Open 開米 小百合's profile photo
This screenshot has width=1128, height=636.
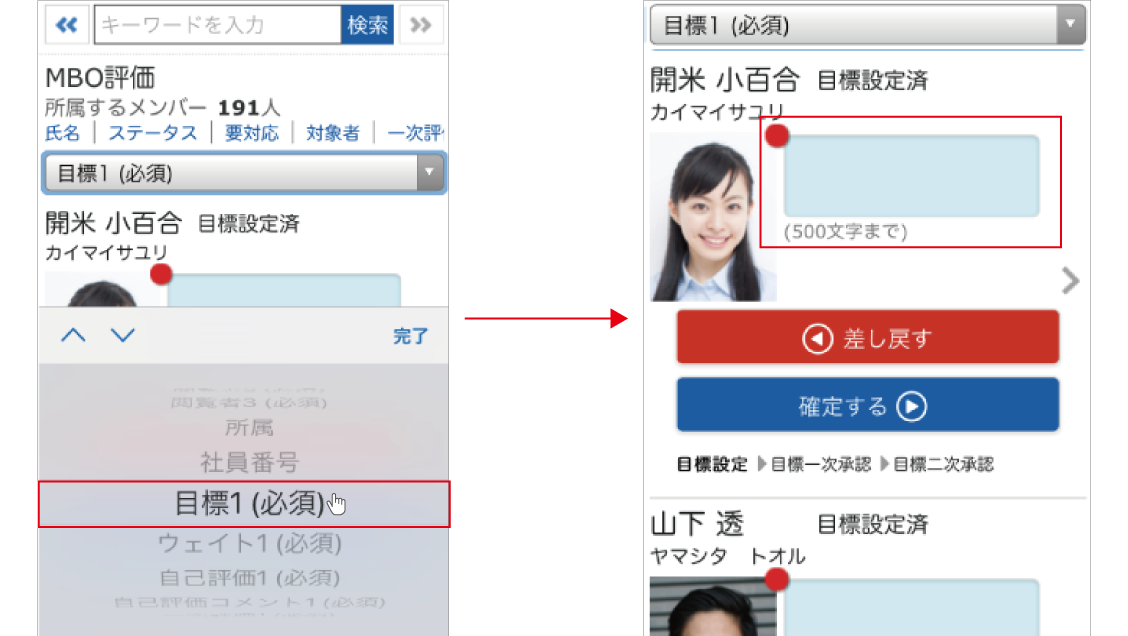[713, 217]
